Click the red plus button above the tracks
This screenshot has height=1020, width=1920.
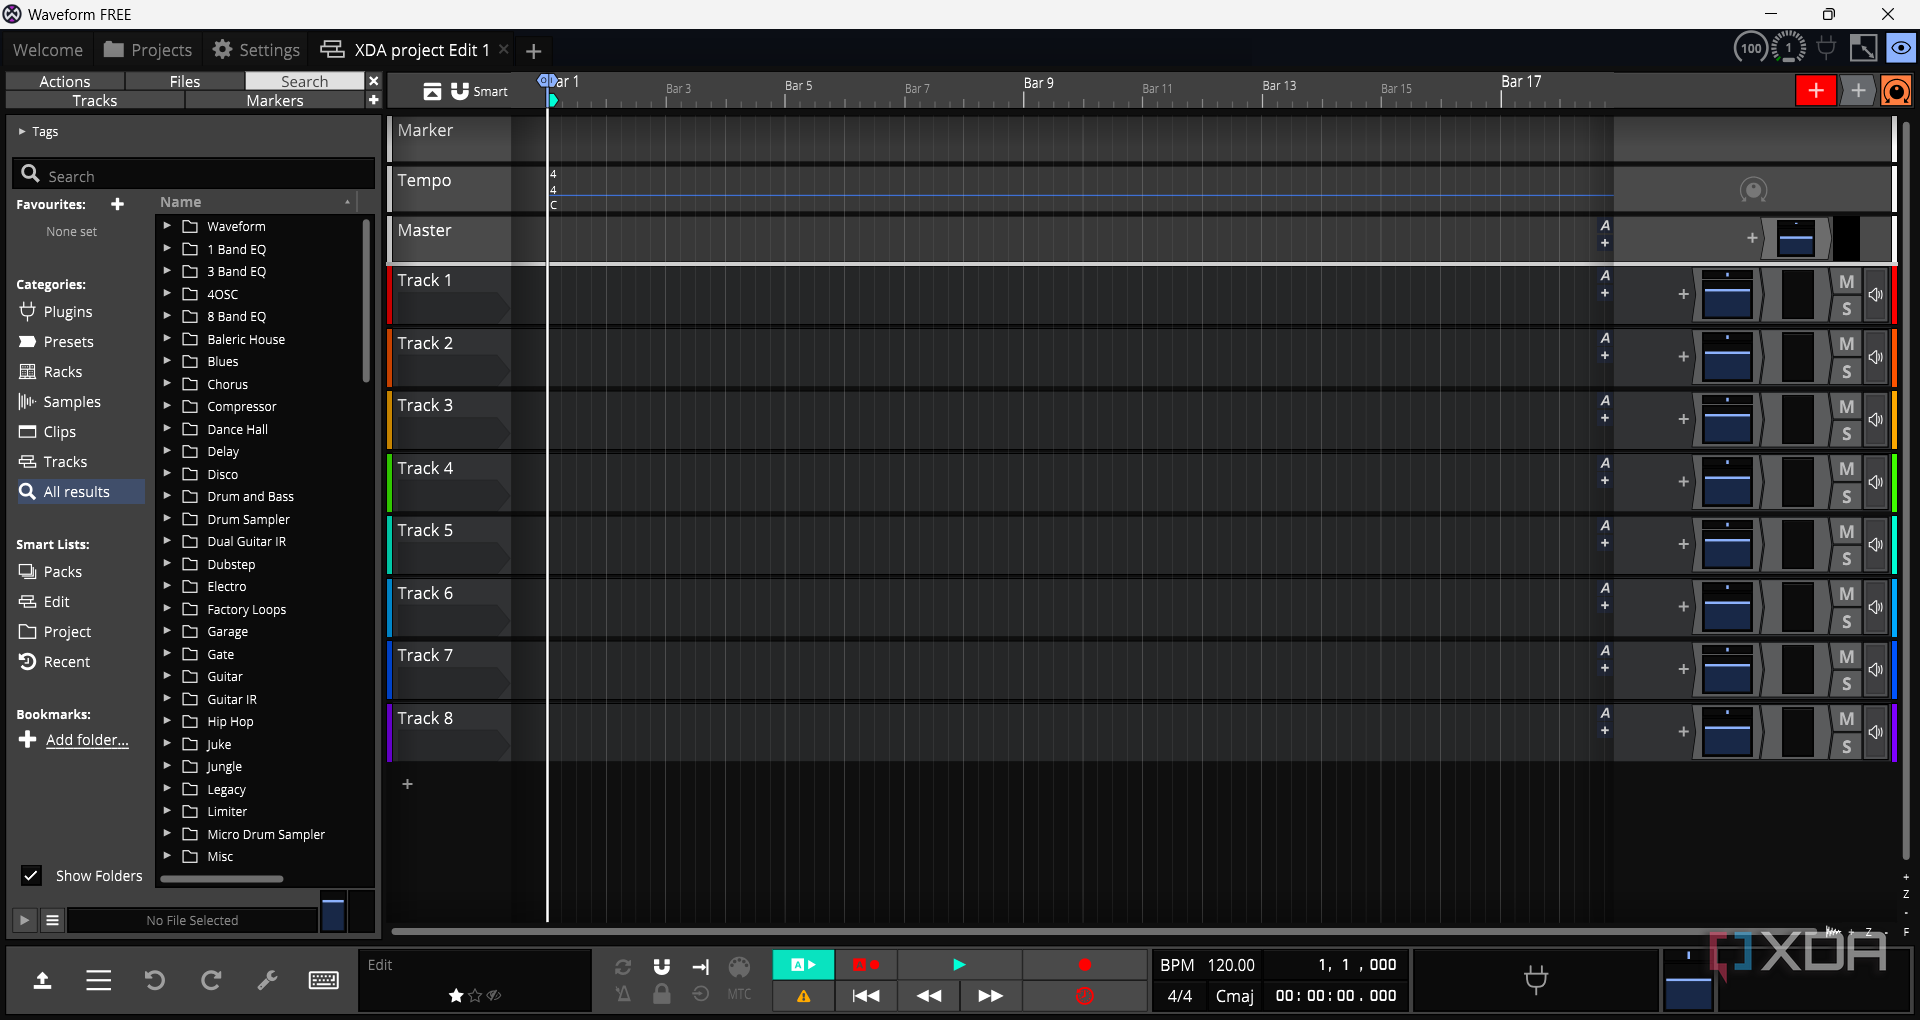(1816, 90)
